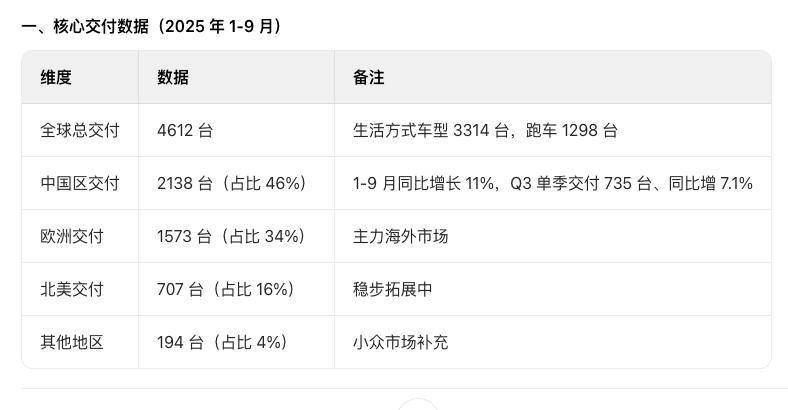Click the 生活方式车型 3314 台 remark cell
This screenshot has height=410, width=788.
click(x=485, y=130)
